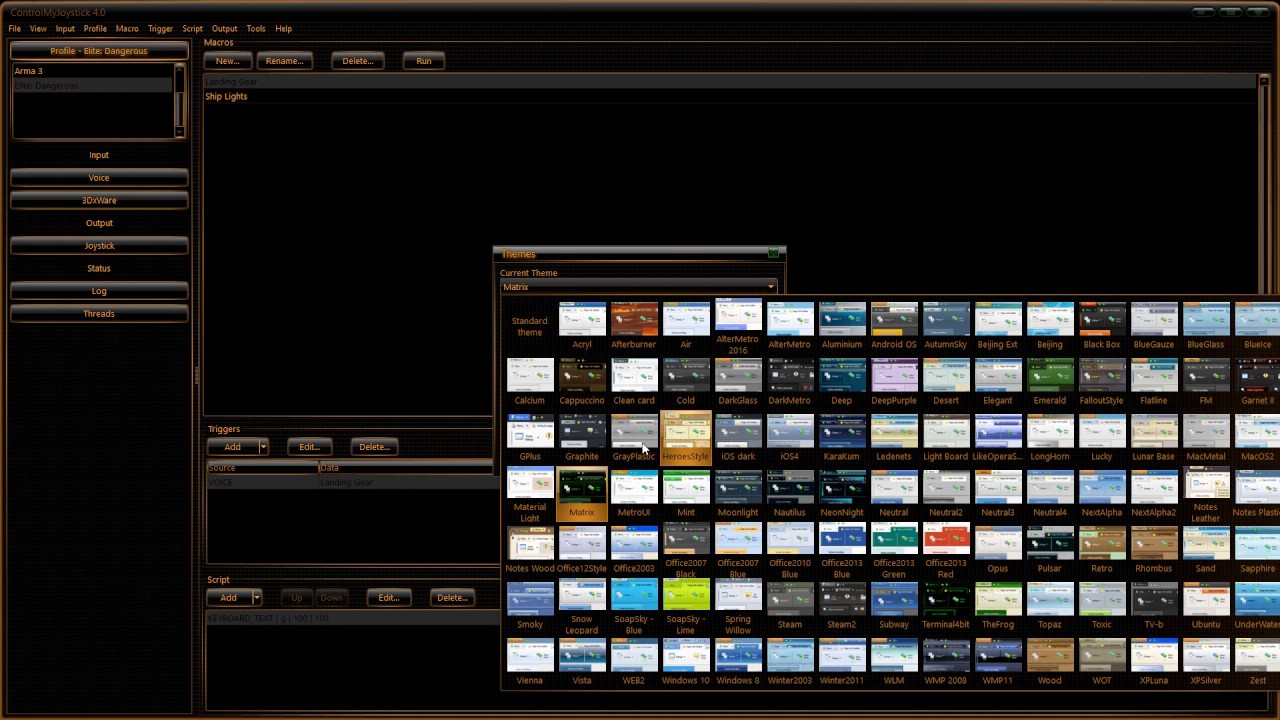Select the Moonlight theme thumbnail

point(738,494)
